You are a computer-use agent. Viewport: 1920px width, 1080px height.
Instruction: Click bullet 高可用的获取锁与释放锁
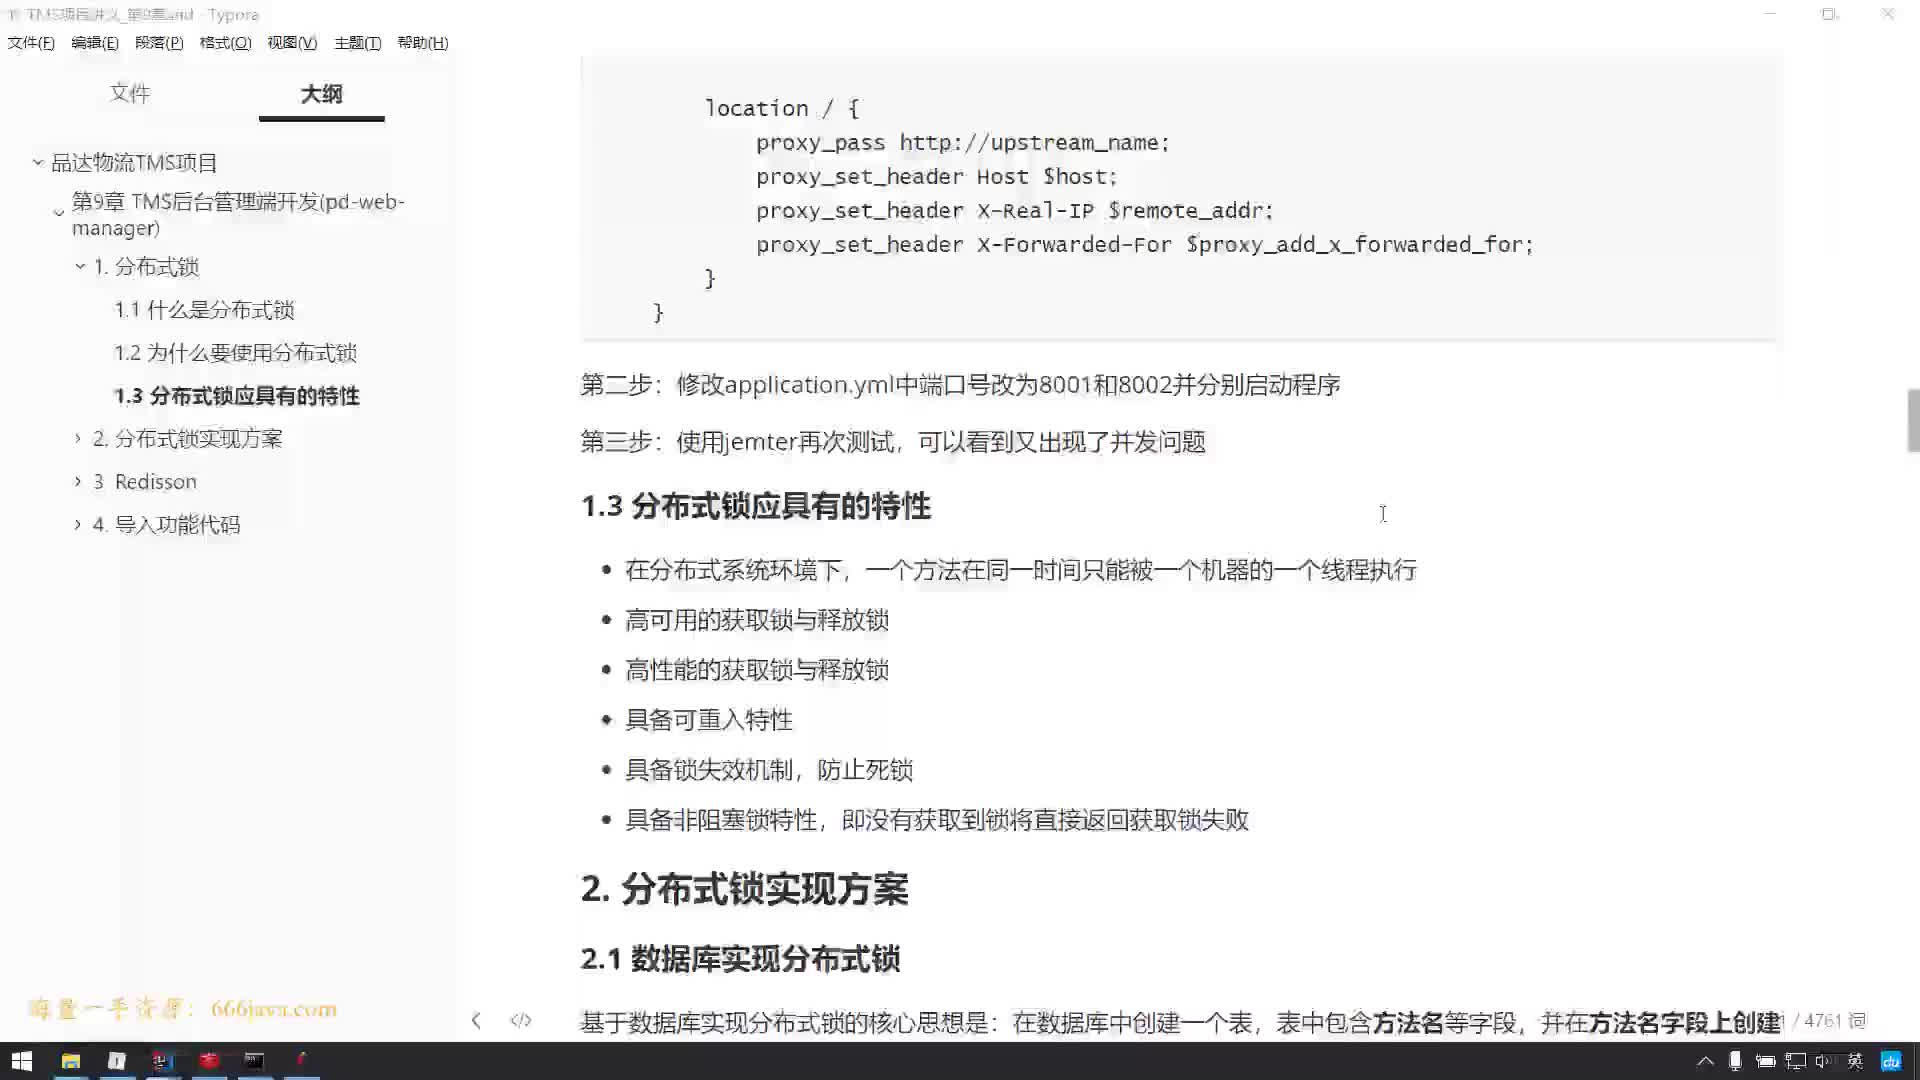756,620
